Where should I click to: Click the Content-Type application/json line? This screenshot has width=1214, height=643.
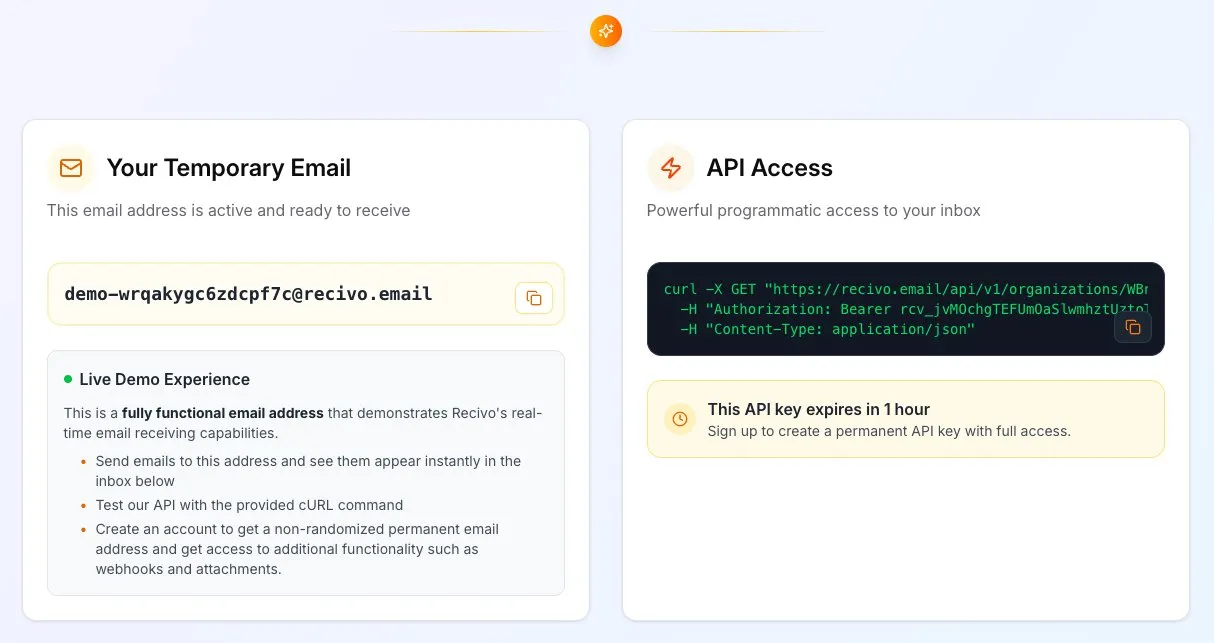tap(827, 329)
